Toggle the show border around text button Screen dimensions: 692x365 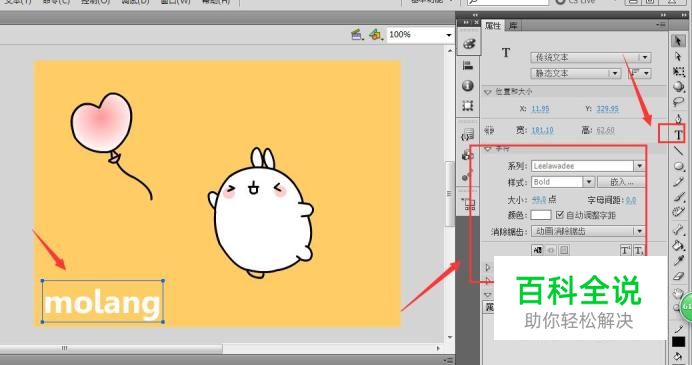coord(564,250)
